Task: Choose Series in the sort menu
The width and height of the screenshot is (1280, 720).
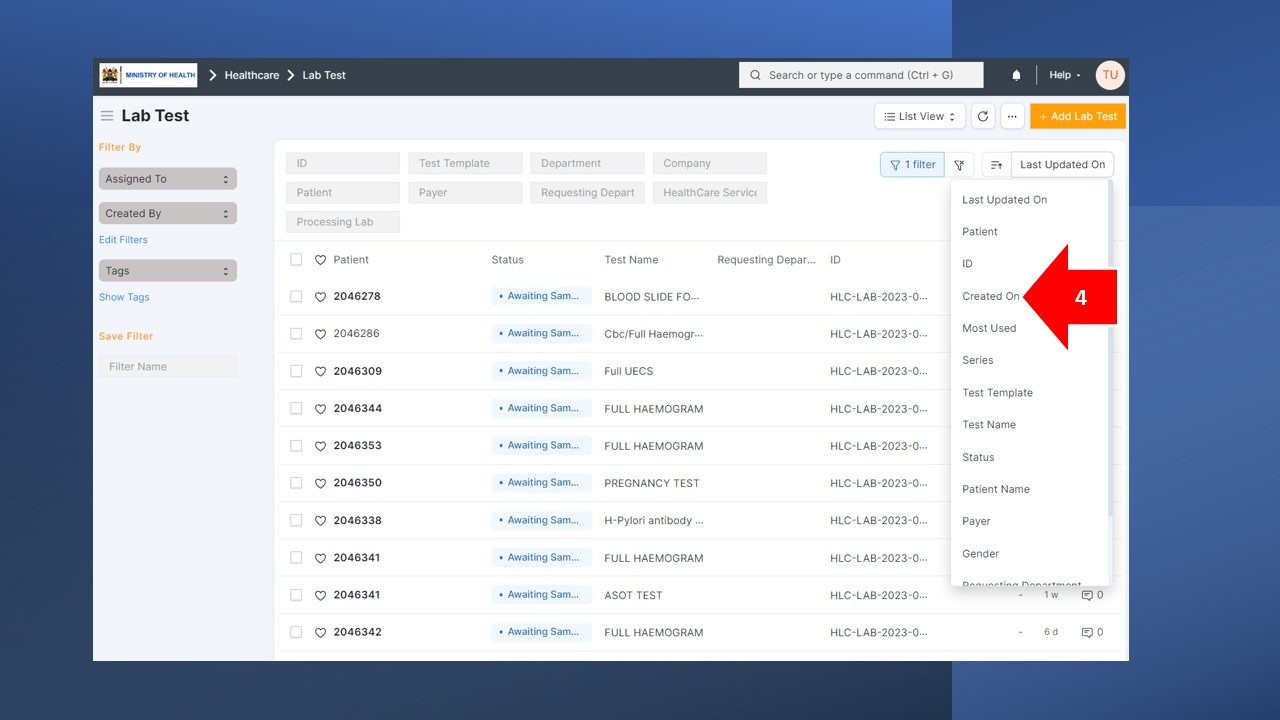Action: click(x=978, y=360)
